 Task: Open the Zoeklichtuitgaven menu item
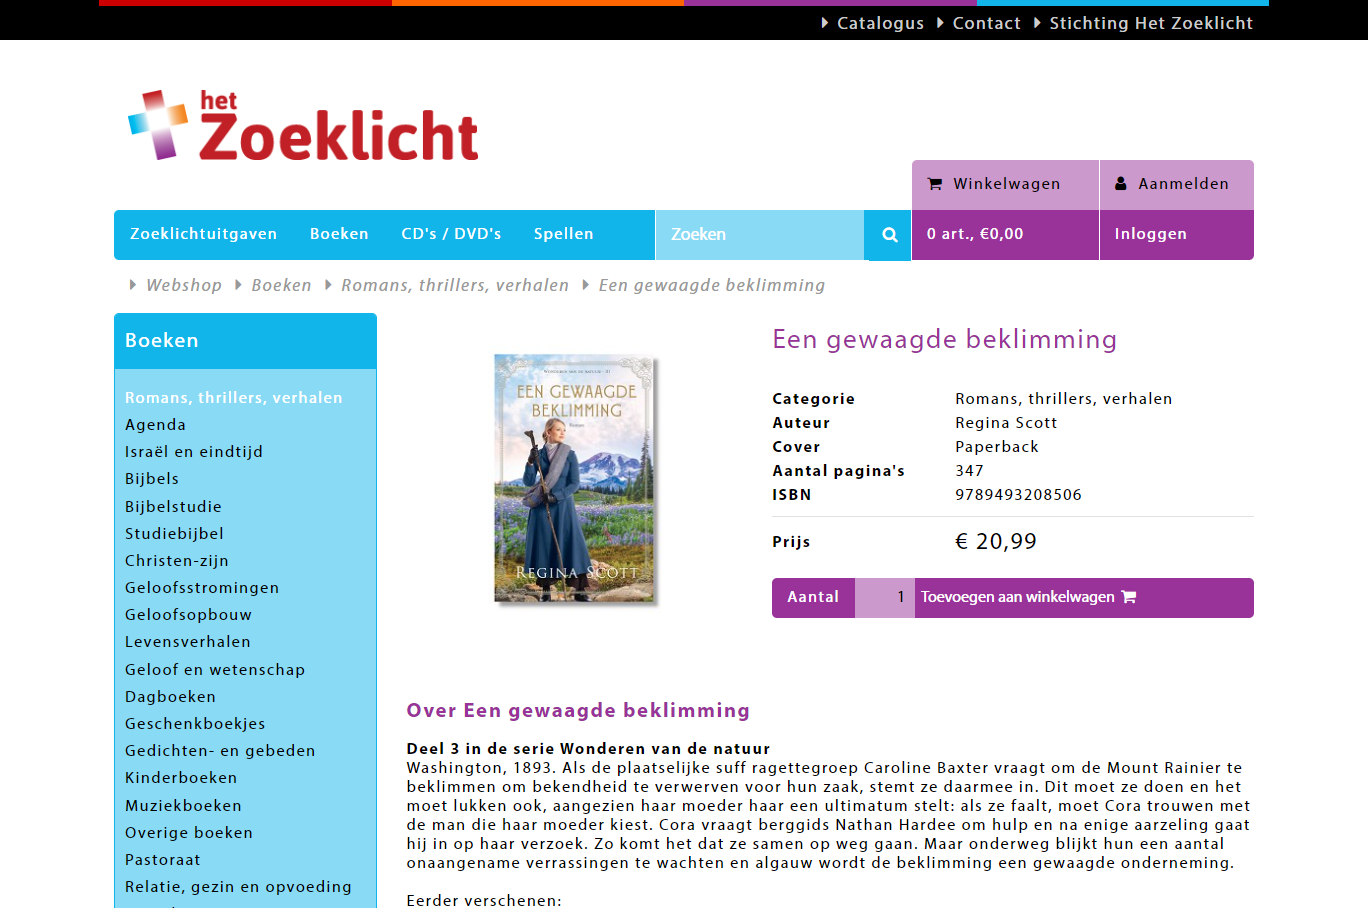coord(203,234)
